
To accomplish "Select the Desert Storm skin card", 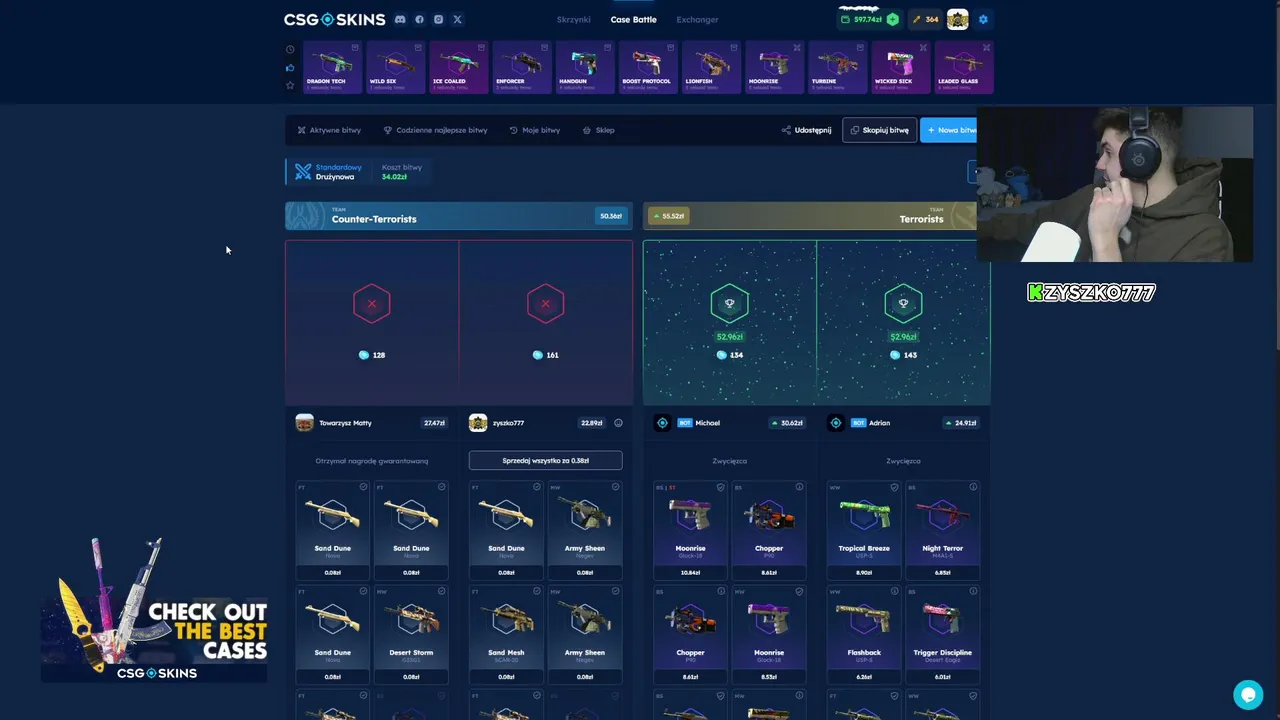I will pyautogui.click(x=411, y=634).
